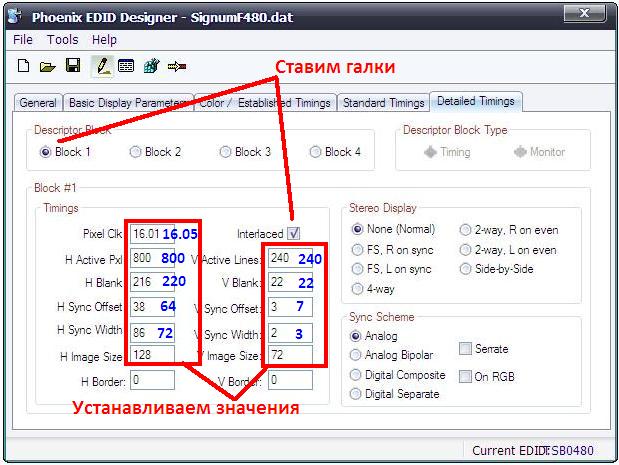
Task: Click the Open file folder icon
Action: click(x=47, y=67)
